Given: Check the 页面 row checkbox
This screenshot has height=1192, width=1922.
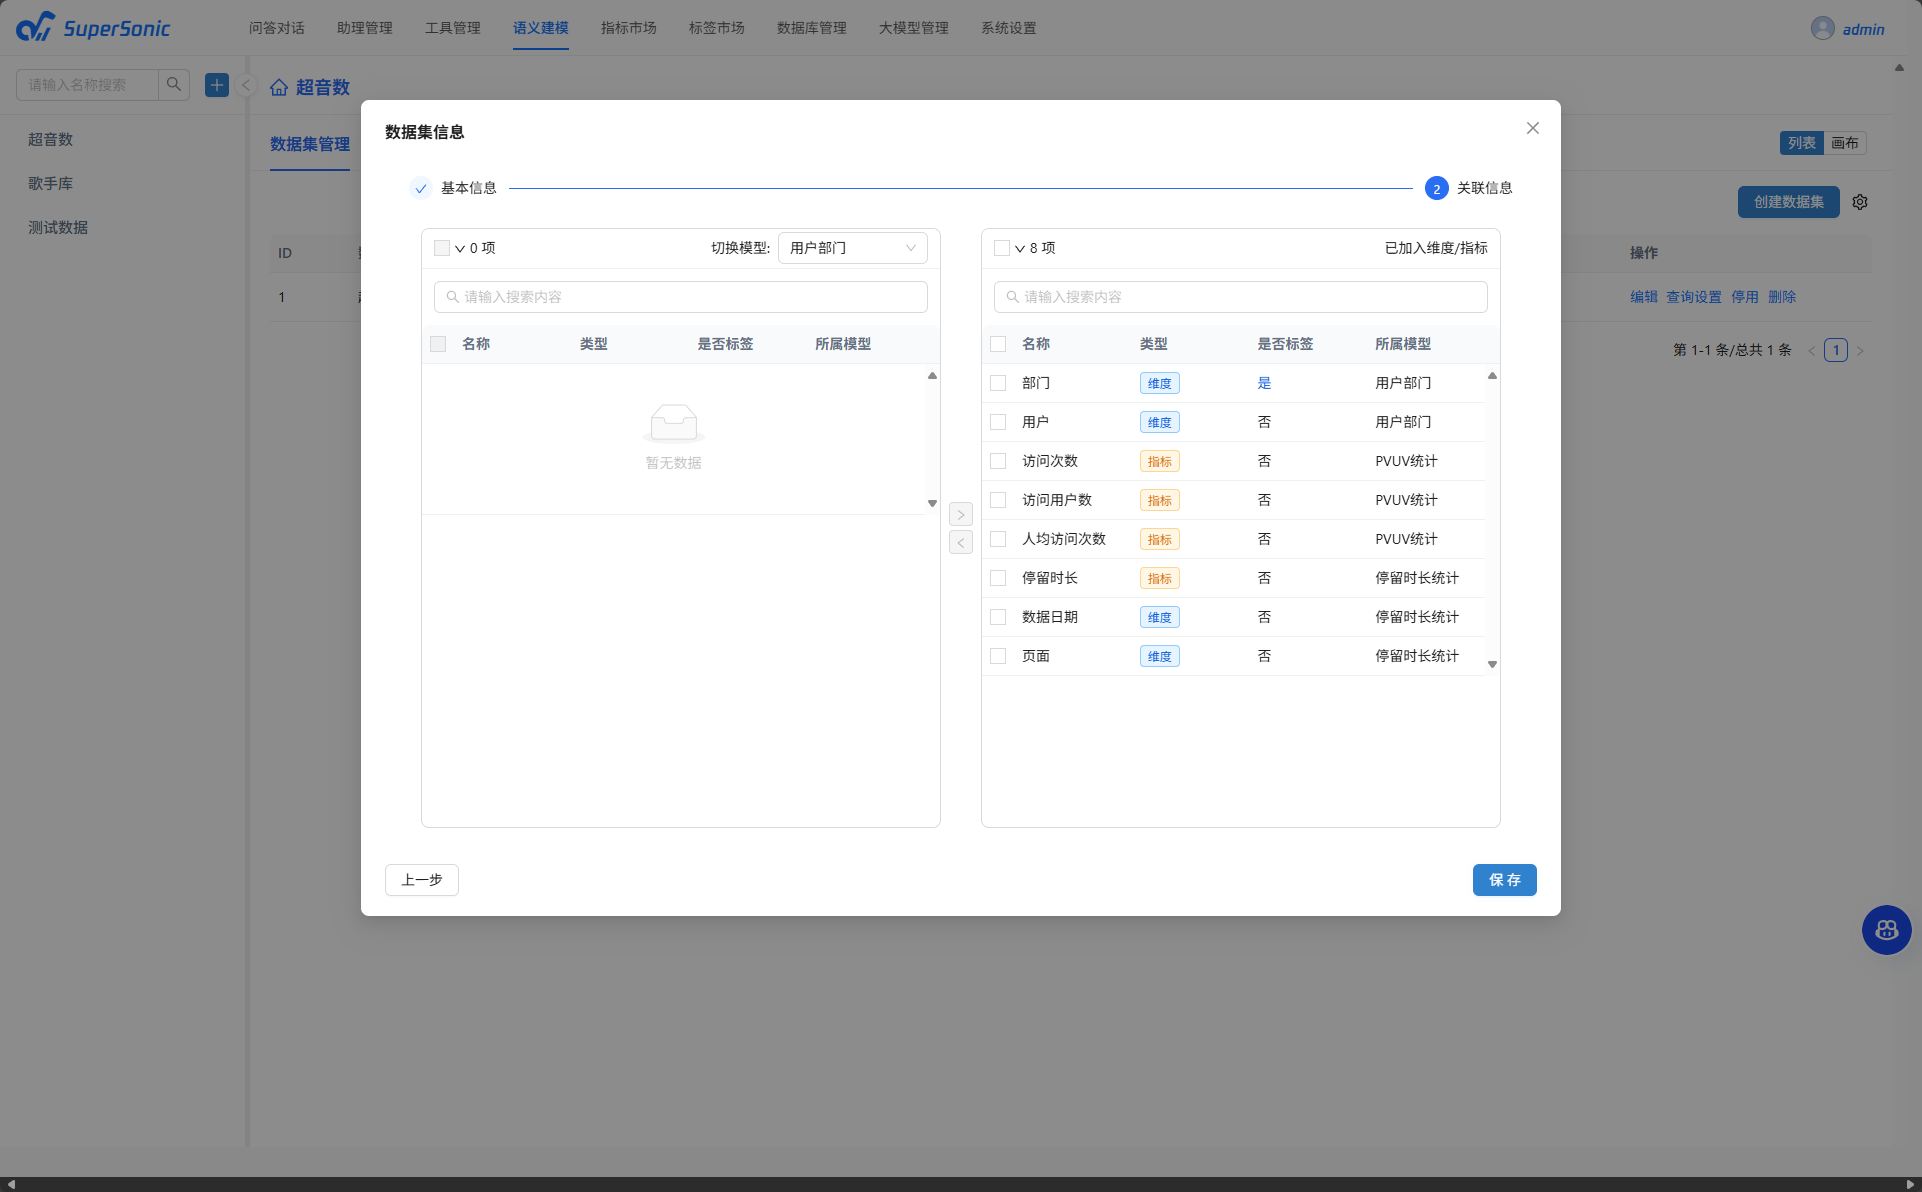Looking at the screenshot, I should click(998, 656).
